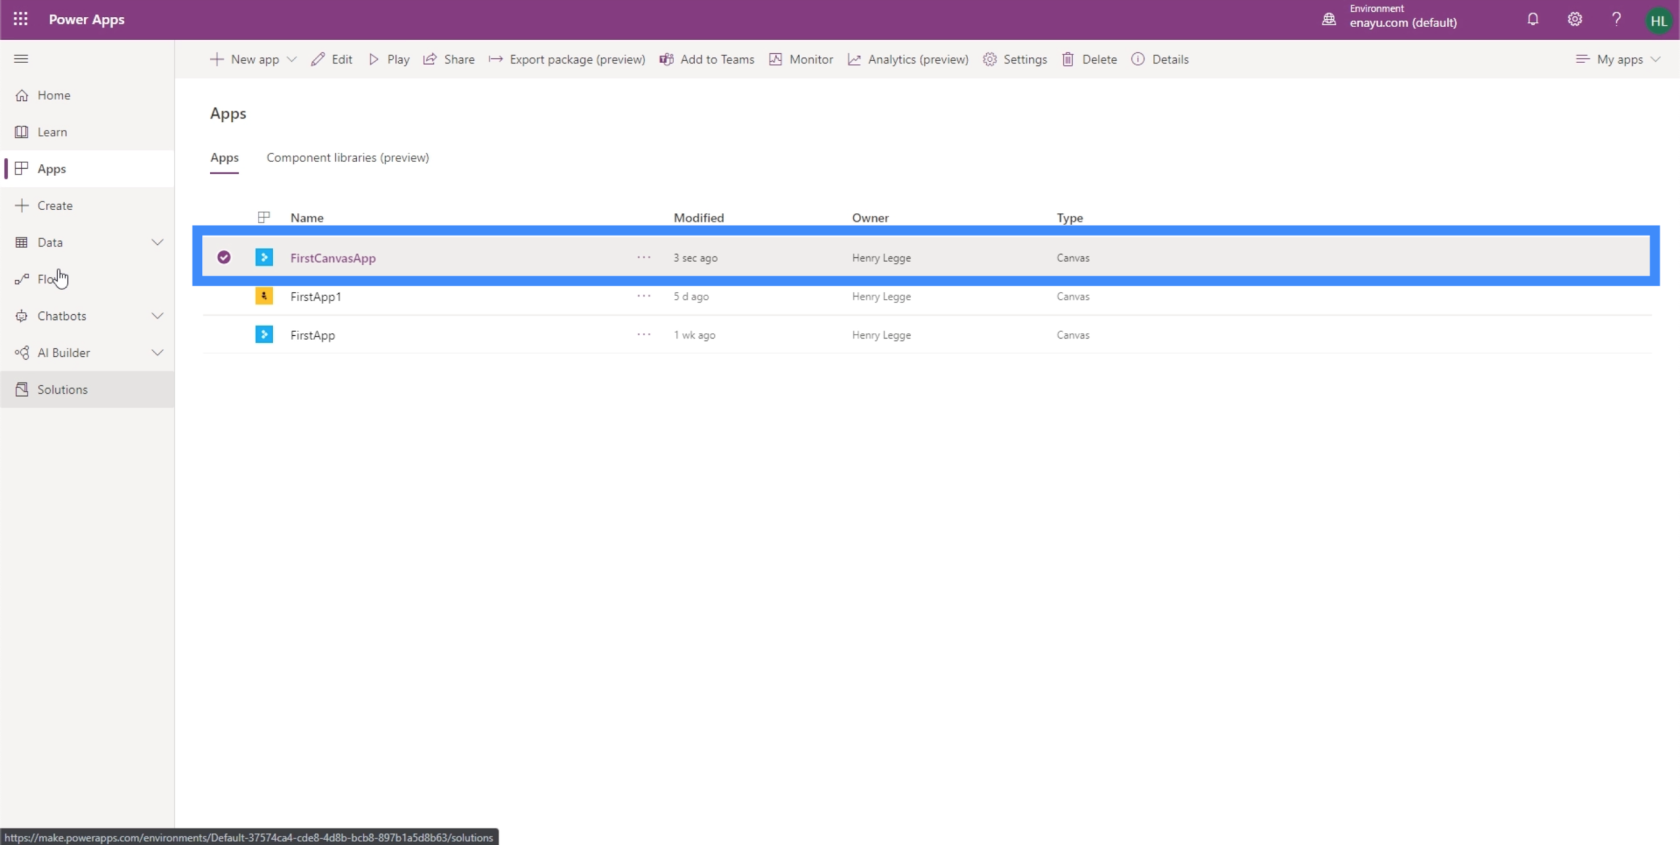Click the FirstCanvasApp blue app icon
The width and height of the screenshot is (1680, 845).
[264, 257]
